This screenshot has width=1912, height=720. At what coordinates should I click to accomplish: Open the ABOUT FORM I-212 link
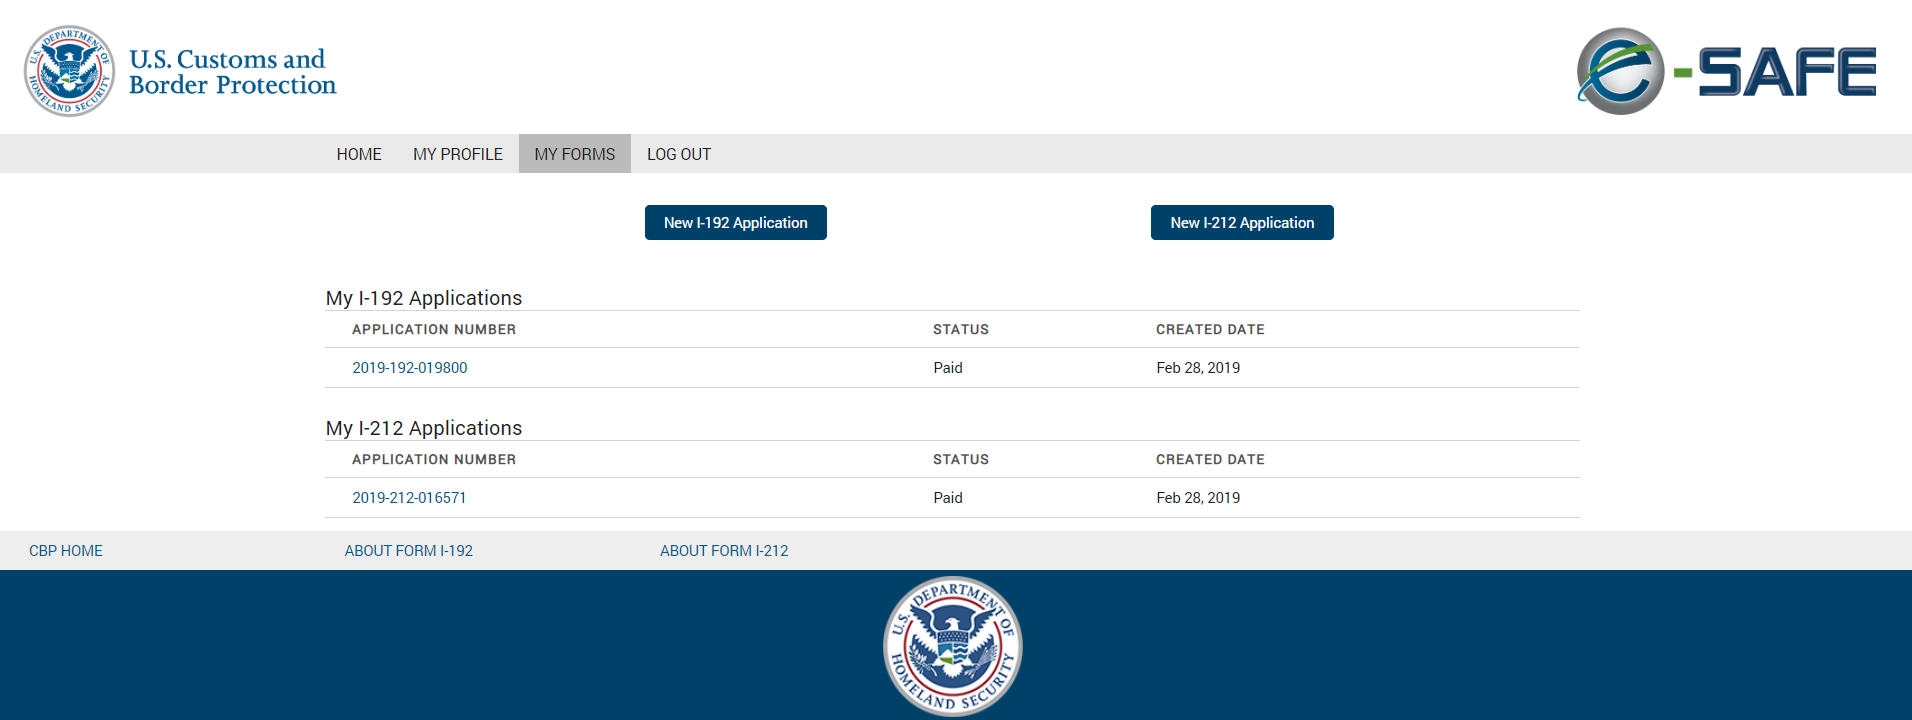click(724, 551)
